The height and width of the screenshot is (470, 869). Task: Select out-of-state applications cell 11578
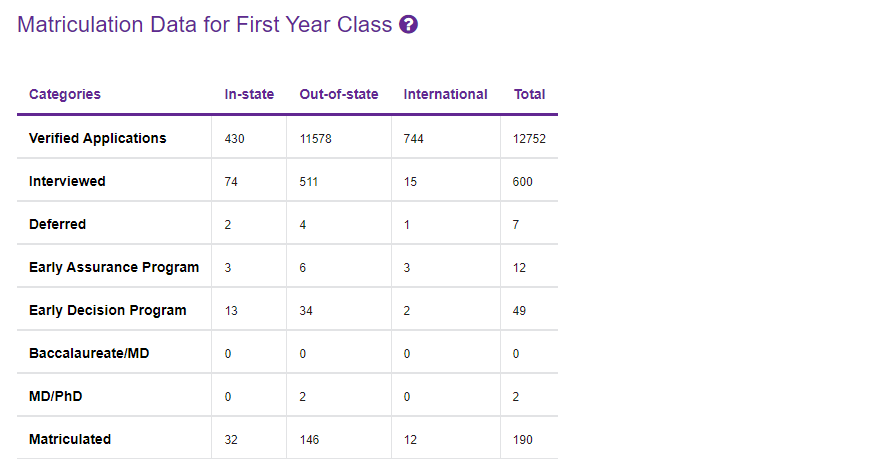(315, 139)
